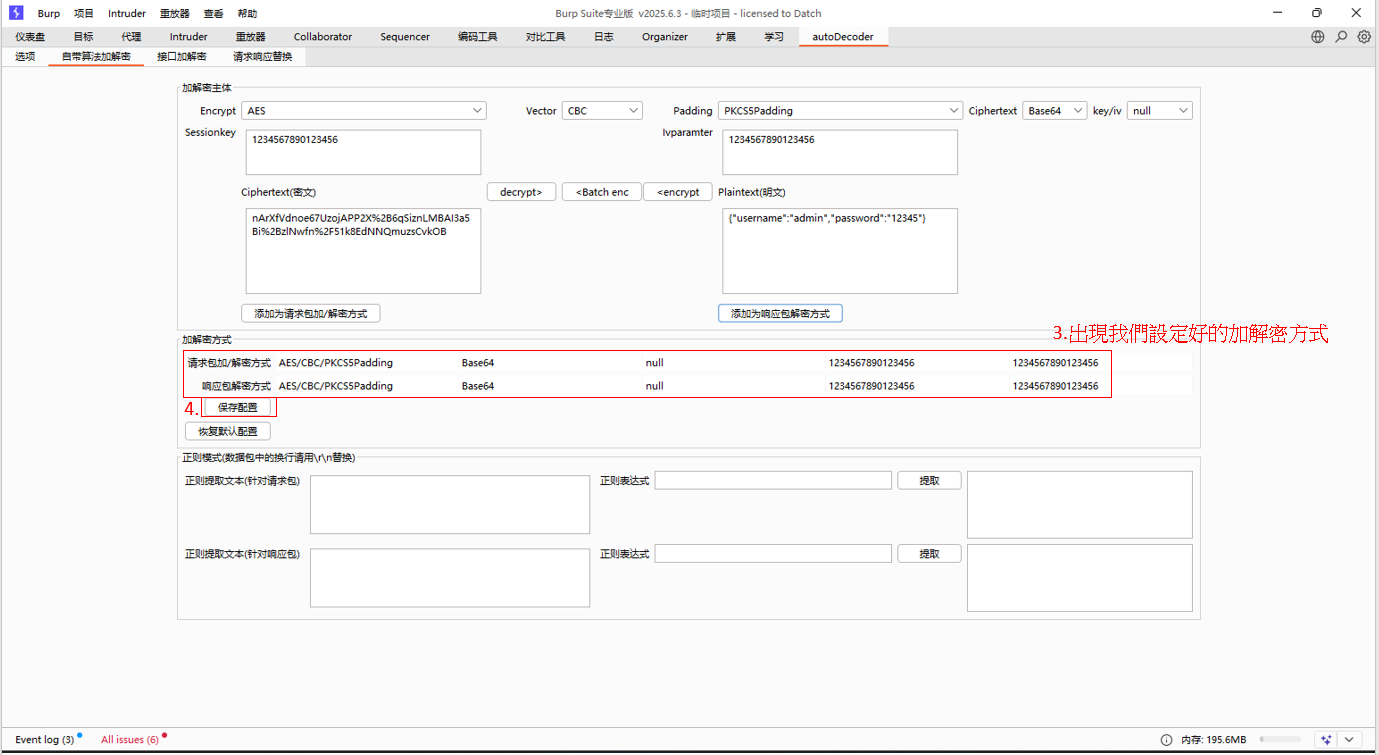Click 添加为响应包解密方式 button
Viewport: 1379px width, 755px height.
pyautogui.click(x=780, y=313)
